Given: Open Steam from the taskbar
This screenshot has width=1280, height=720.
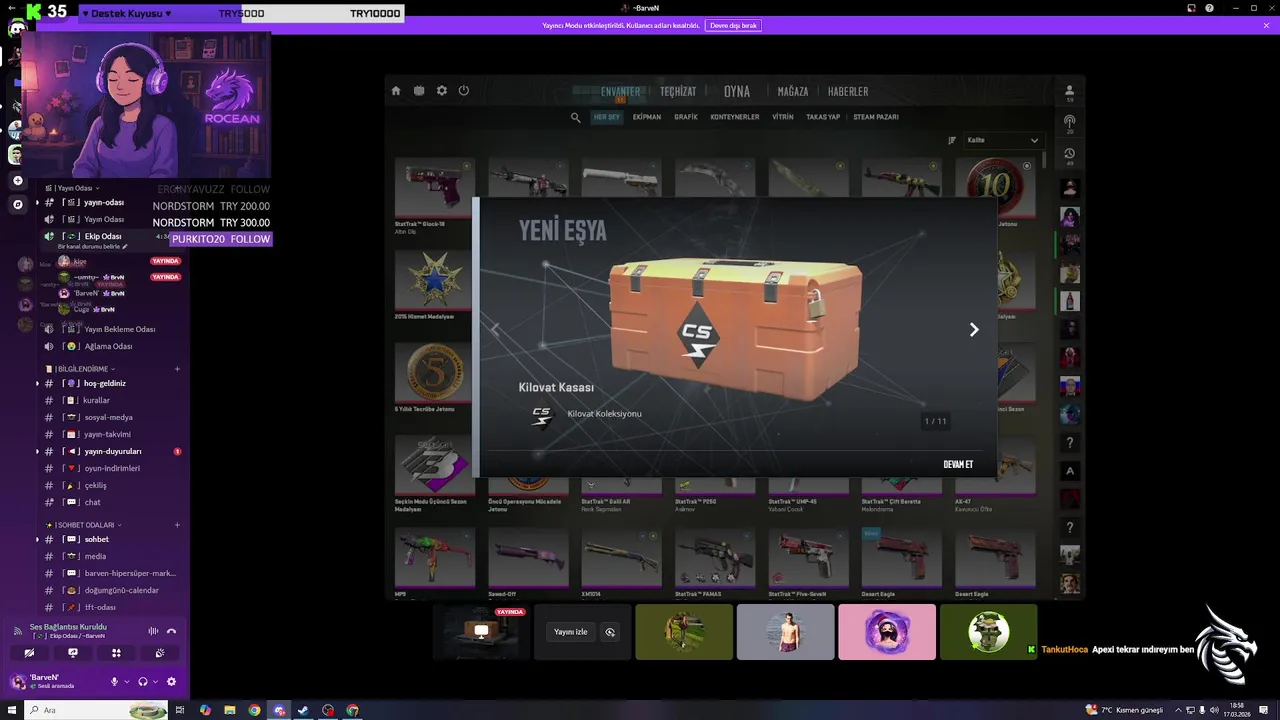Looking at the screenshot, I should pos(303,710).
